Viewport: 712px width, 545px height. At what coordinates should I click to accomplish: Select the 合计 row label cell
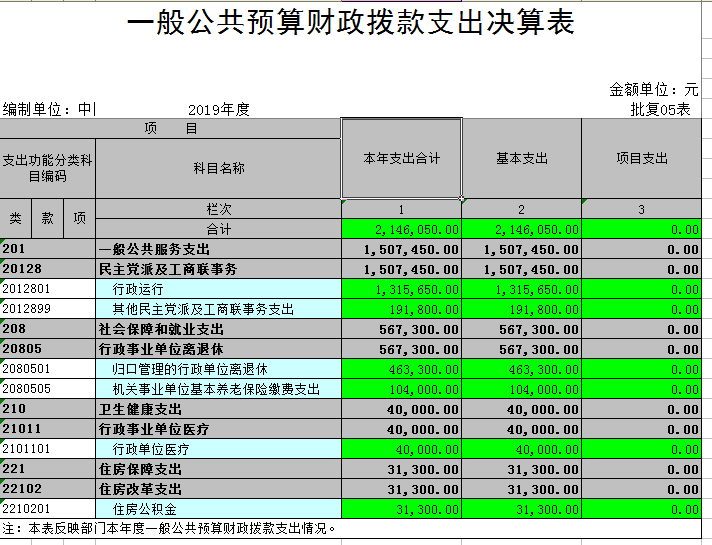click(218, 229)
